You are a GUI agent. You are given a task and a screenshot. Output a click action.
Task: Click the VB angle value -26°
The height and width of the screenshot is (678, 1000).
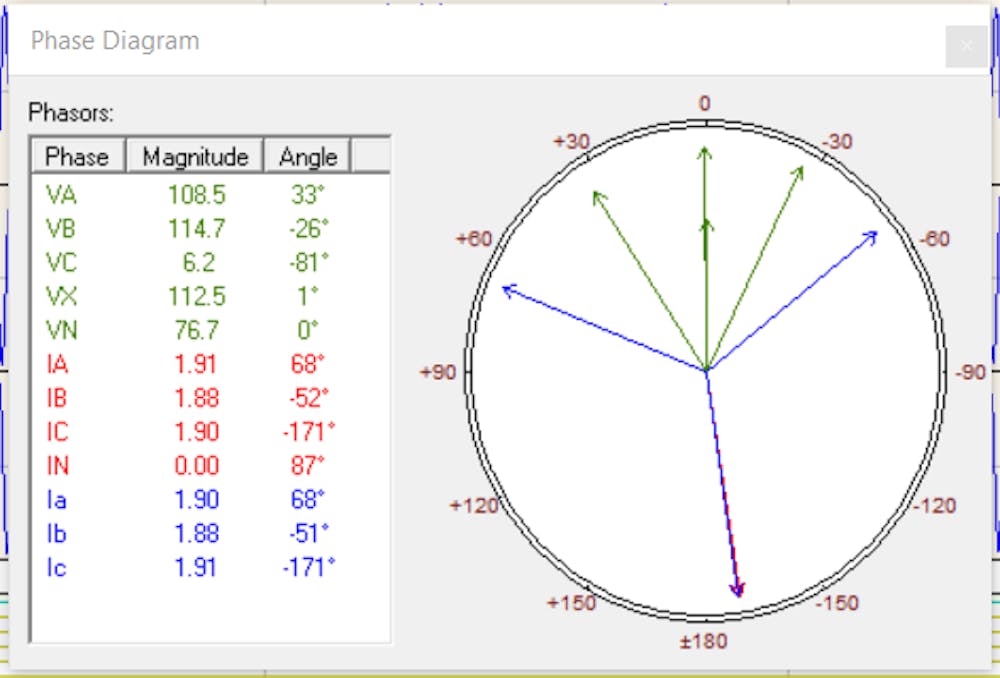(308, 228)
